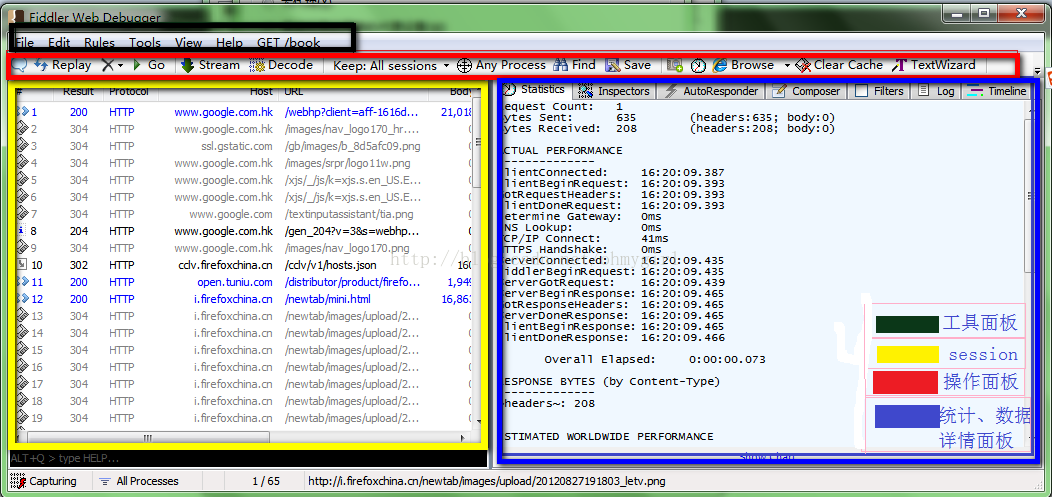Image resolution: width=1052 pixels, height=497 pixels.
Task: Select session number 19 in the list
Action: [x=37, y=418]
